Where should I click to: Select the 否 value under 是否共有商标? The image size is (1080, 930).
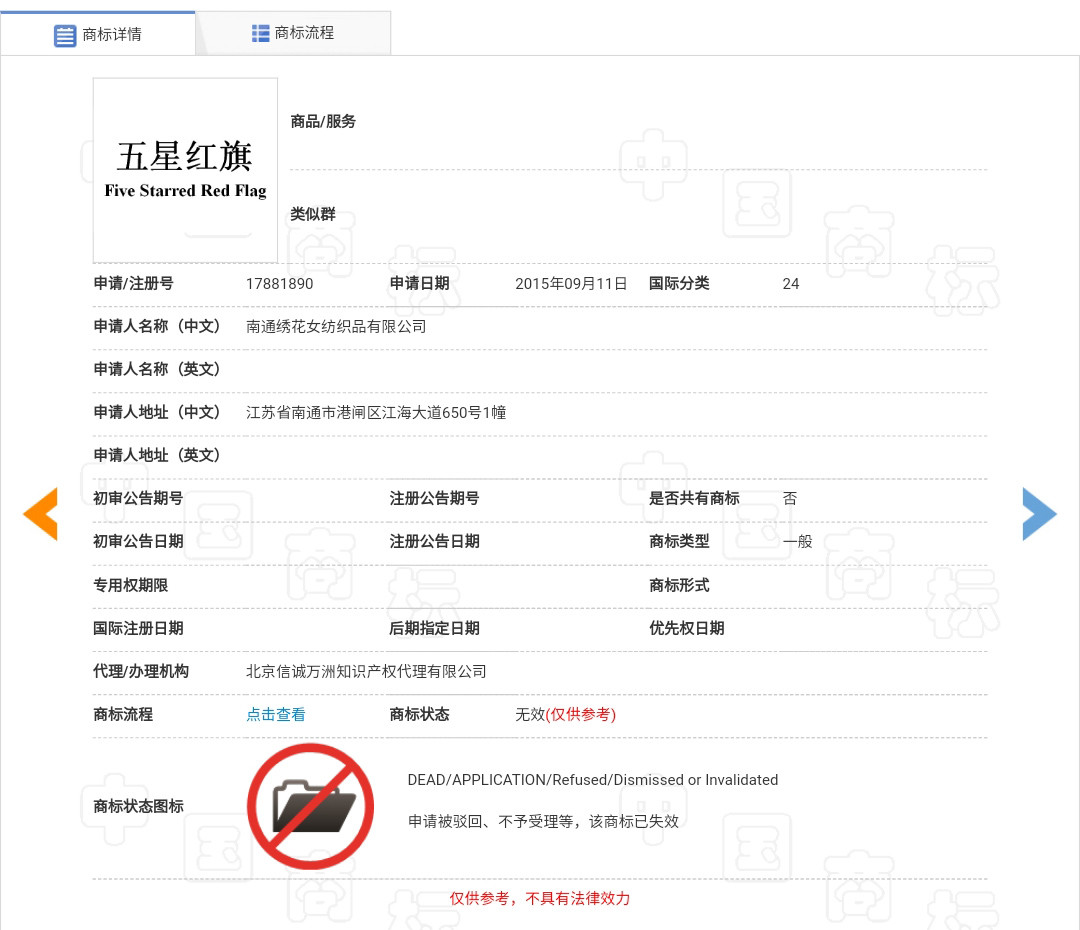coord(790,497)
